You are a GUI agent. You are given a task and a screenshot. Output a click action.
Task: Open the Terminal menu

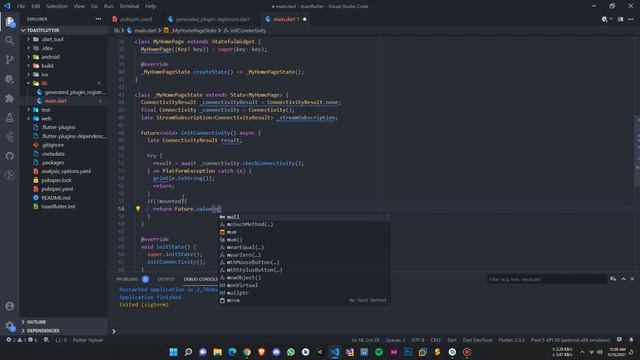[x=129, y=6]
